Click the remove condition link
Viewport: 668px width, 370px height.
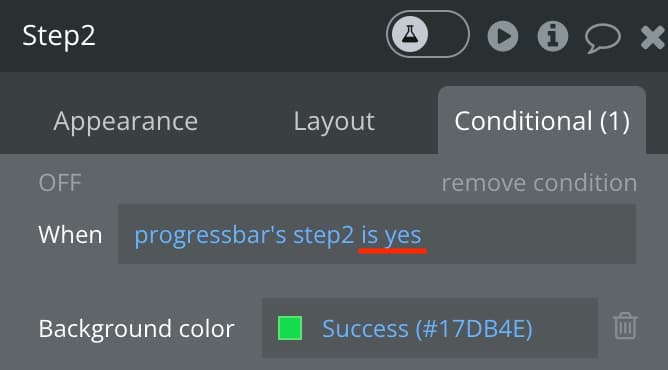click(x=539, y=183)
